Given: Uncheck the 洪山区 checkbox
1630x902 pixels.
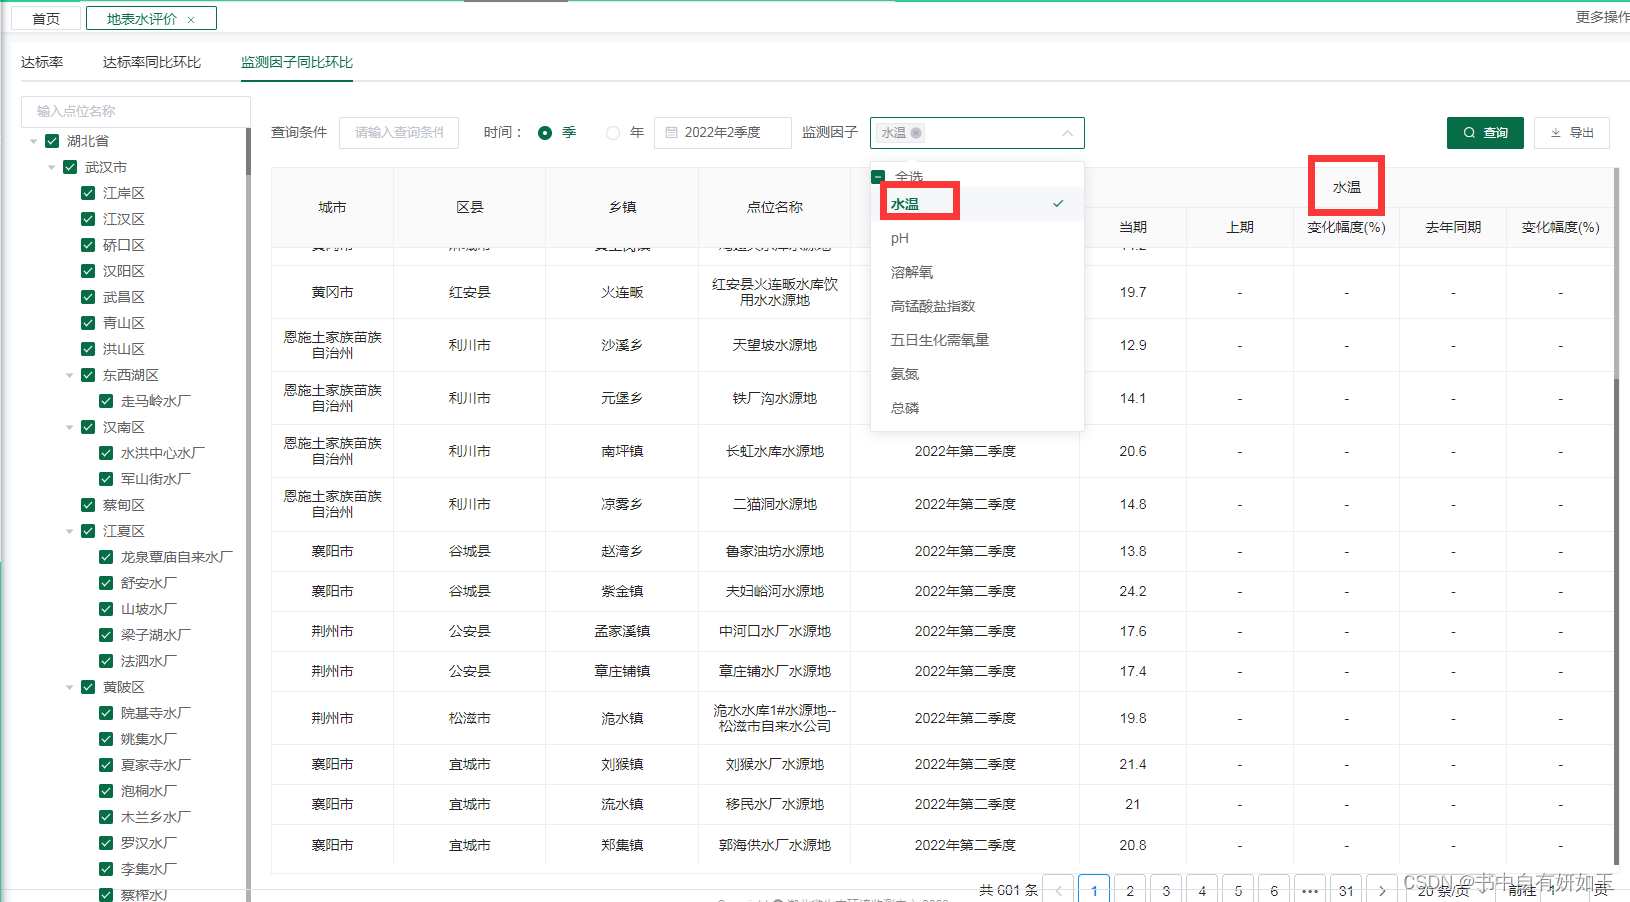Looking at the screenshot, I should (88, 349).
